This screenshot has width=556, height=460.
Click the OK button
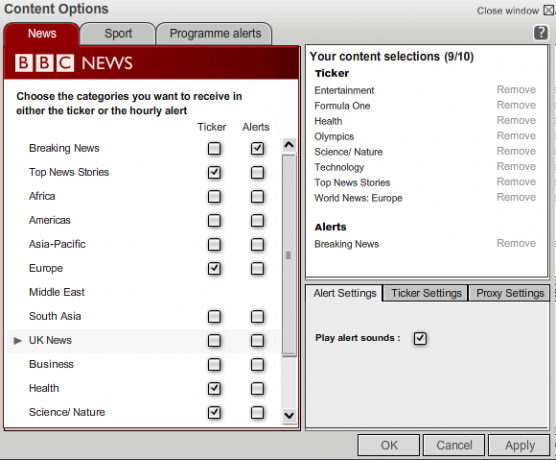click(389, 445)
